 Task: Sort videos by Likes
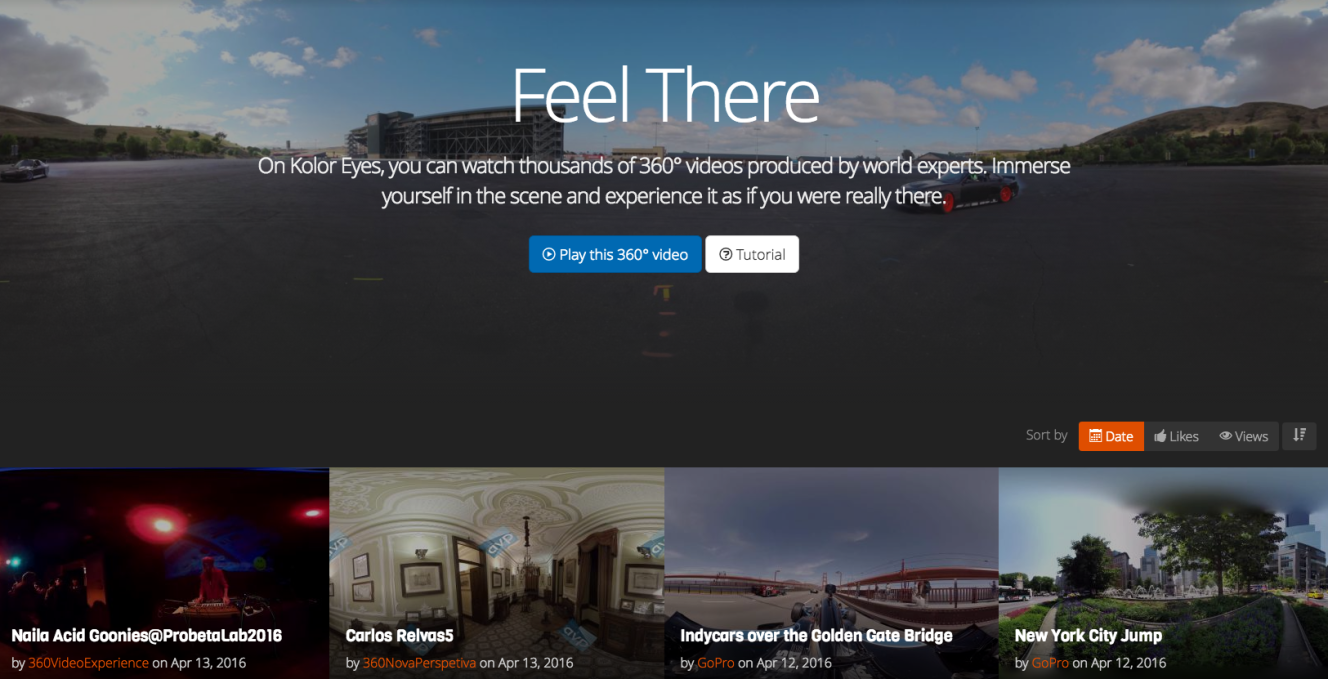[x=1176, y=436]
